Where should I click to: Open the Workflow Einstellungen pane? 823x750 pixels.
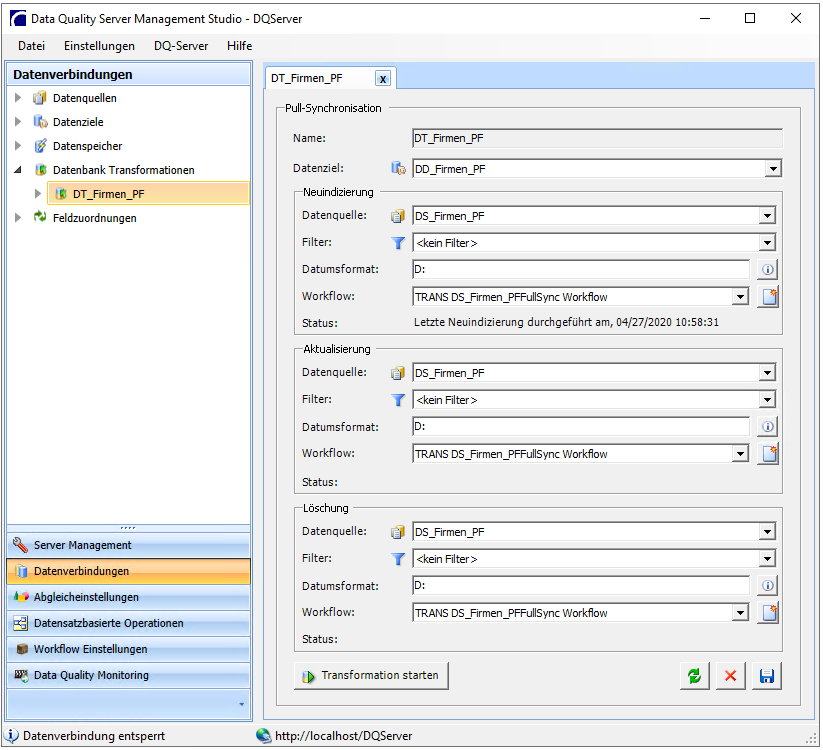click(x=129, y=649)
